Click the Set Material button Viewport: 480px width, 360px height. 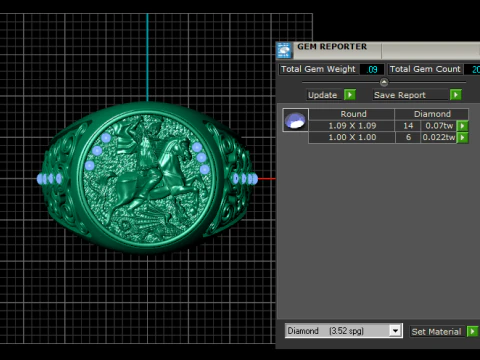pyautogui.click(x=437, y=332)
